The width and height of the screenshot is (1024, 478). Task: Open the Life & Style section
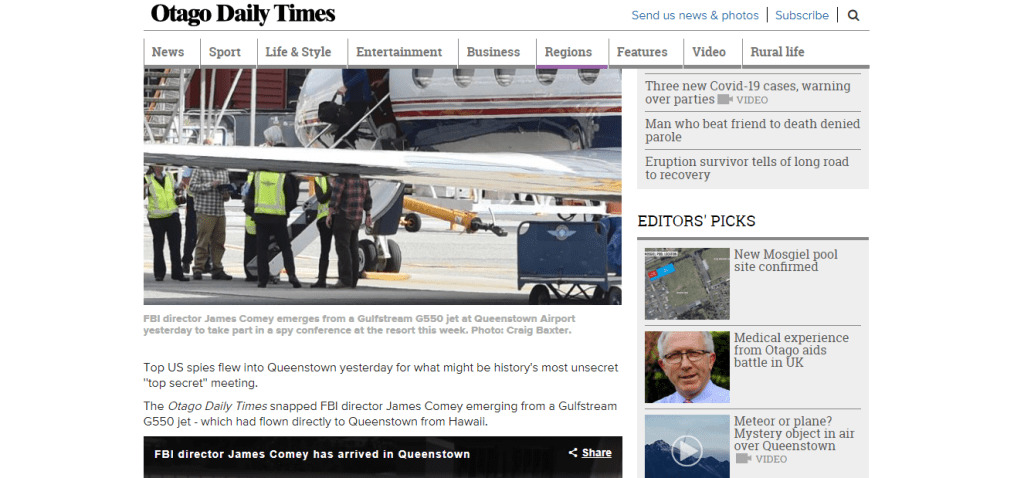(x=298, y=52)
